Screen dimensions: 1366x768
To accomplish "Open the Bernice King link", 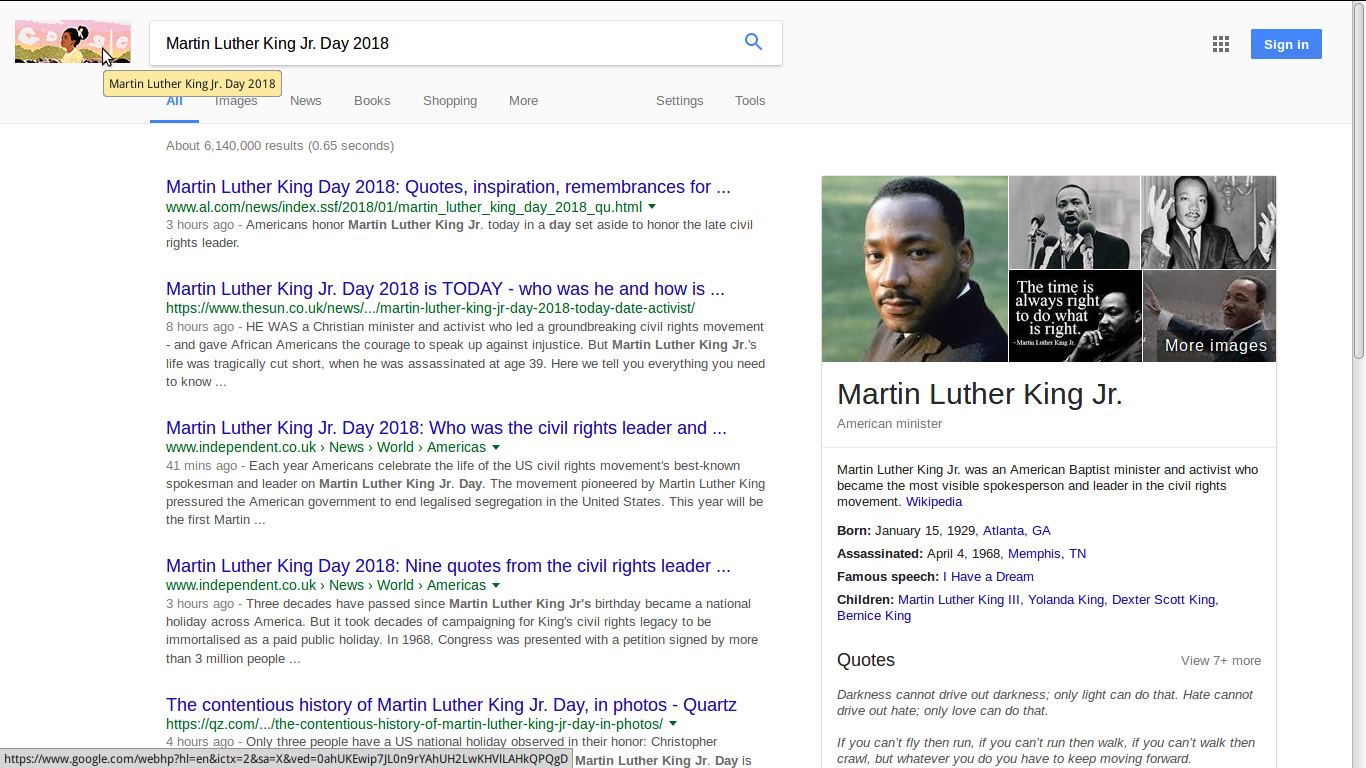I will (x=874, y=616).
